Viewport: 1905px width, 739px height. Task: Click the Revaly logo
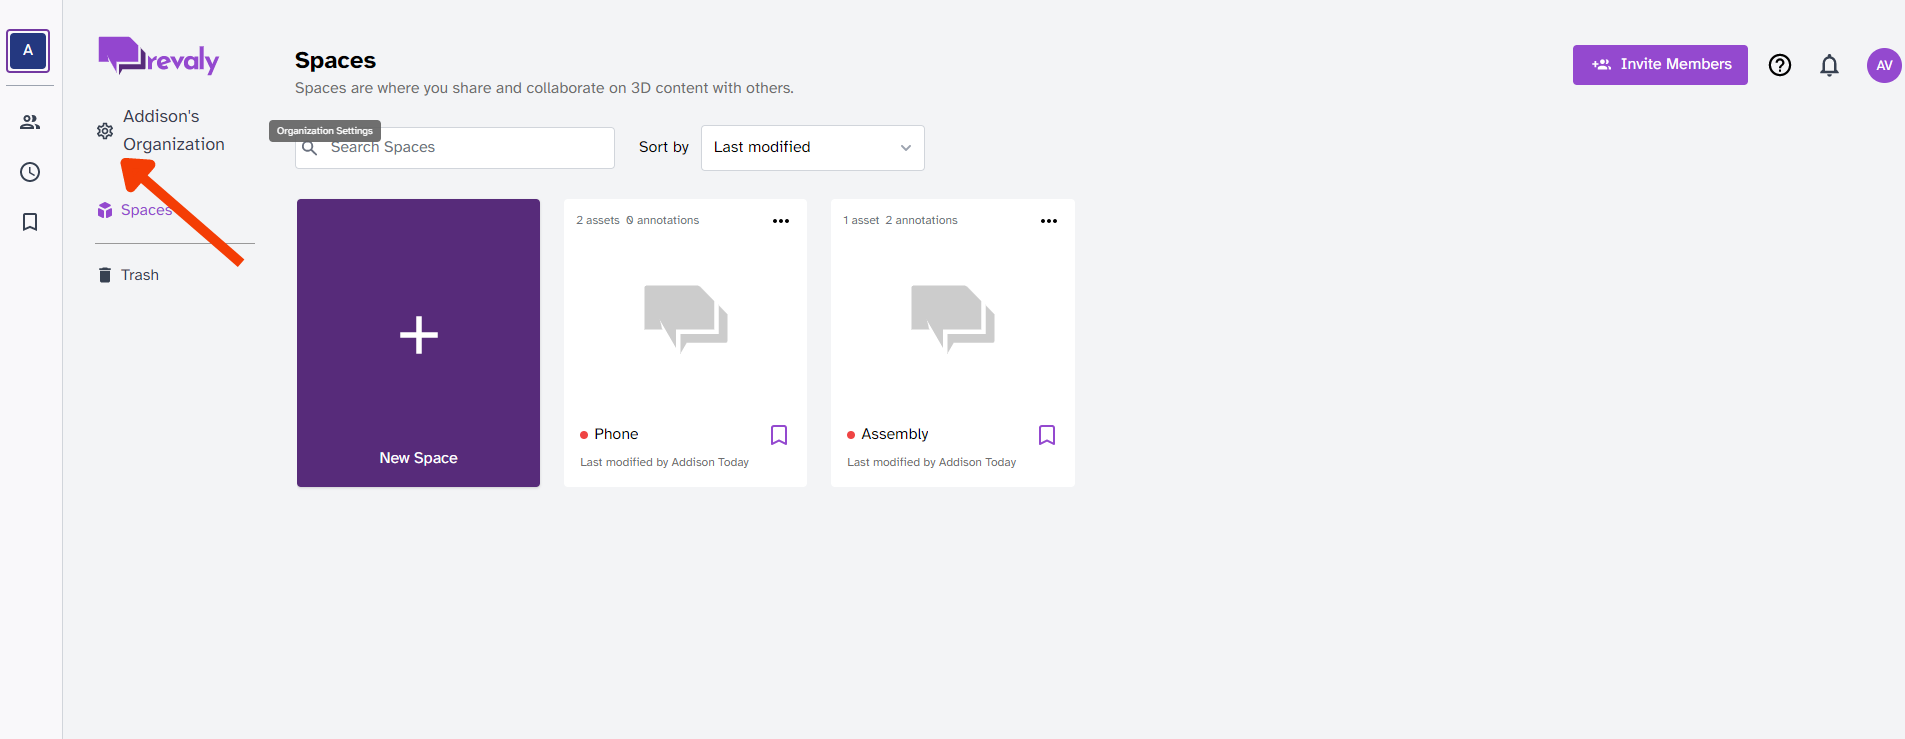point(158,56)
